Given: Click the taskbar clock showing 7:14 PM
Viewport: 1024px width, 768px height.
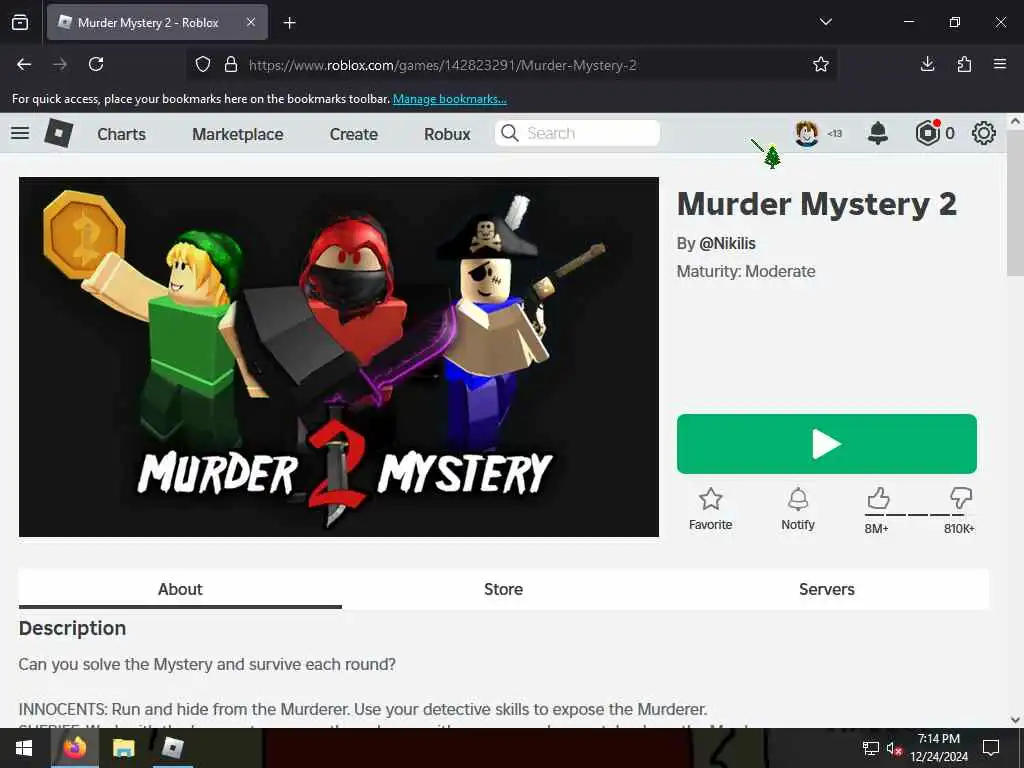Looking at the screenshot, I should point(938,748).
